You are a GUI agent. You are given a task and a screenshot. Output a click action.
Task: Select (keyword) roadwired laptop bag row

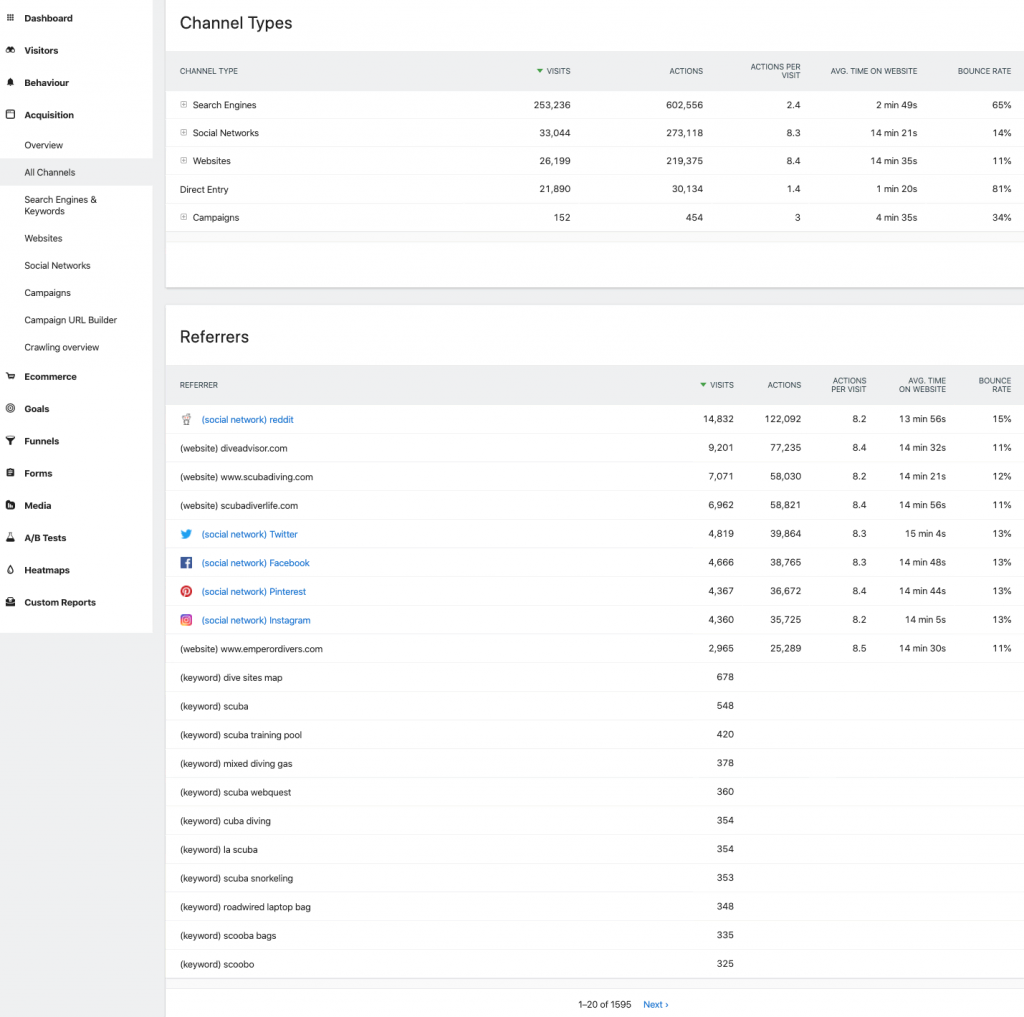(595, 907)
